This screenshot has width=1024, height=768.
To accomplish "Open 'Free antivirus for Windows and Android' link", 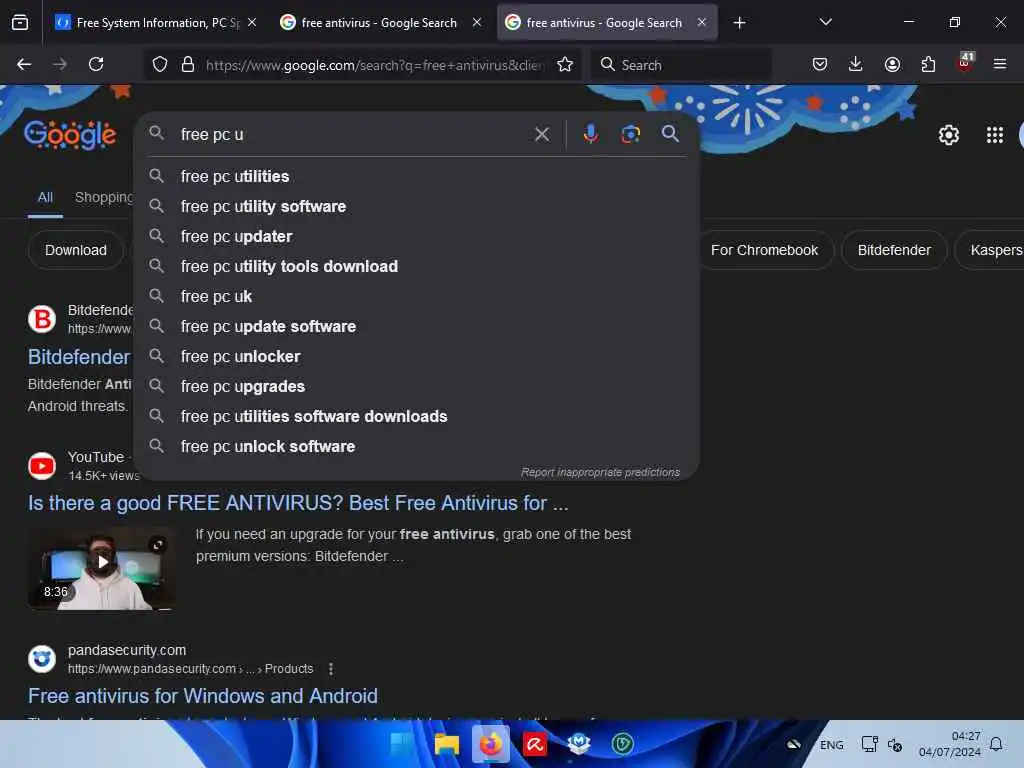I will [202, 696].
